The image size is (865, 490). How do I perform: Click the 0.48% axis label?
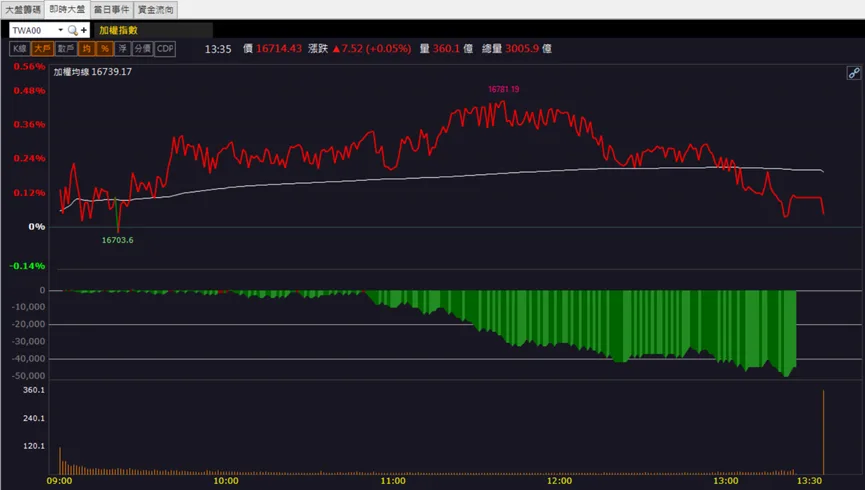[x=29, y=90]
